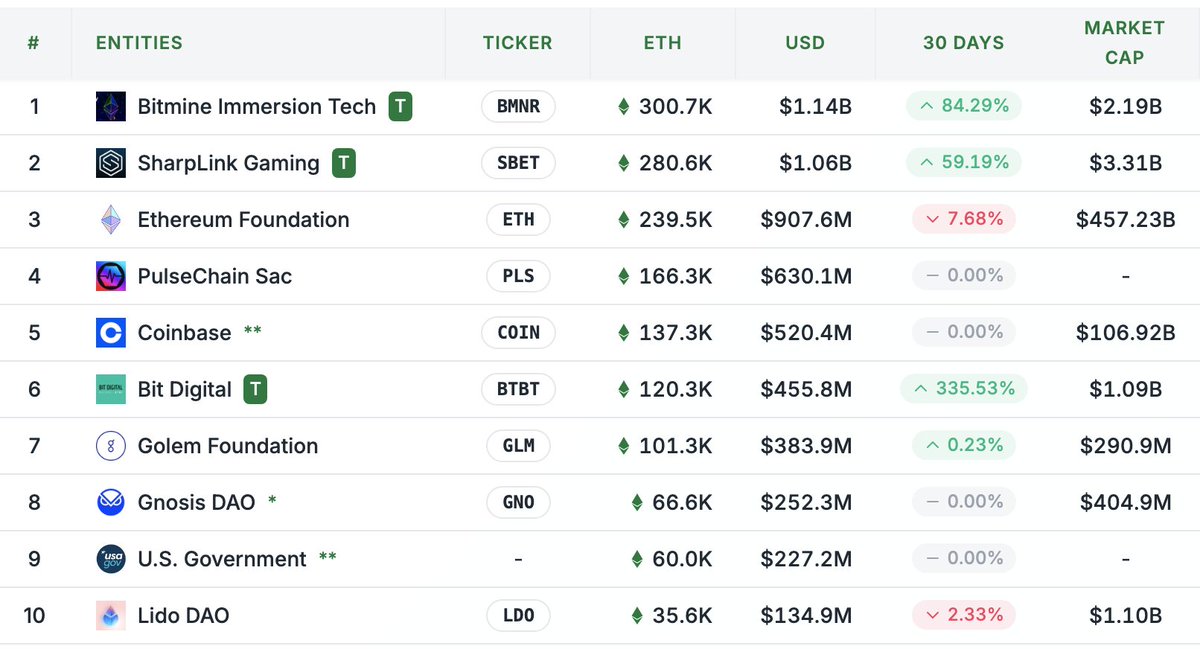Image resolution: width=1200 pixels, height=649 pixels.
Task: Click the U.S. Government usa.gov logo
Action: pyautogui.click(x=111, y=559)
